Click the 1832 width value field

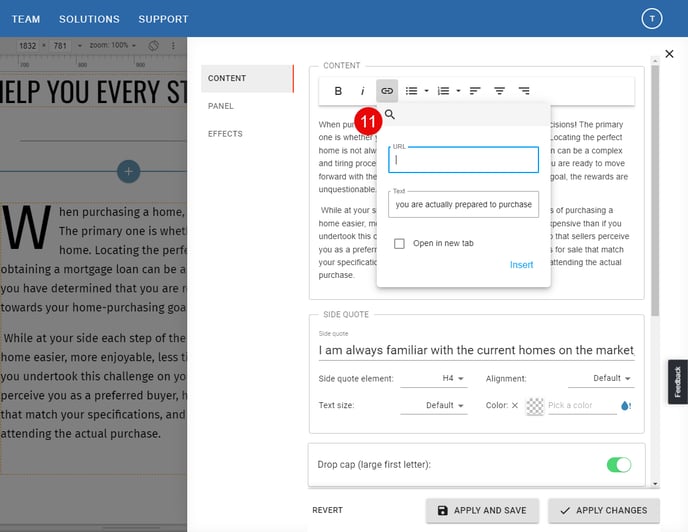(x=28, y=46)
